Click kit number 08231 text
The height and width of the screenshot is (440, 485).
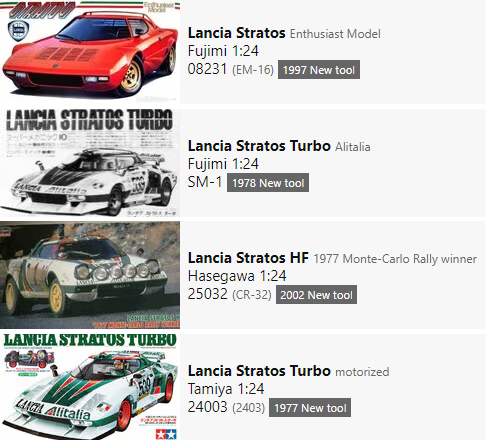pyautogui.click(x=207, y=69)
